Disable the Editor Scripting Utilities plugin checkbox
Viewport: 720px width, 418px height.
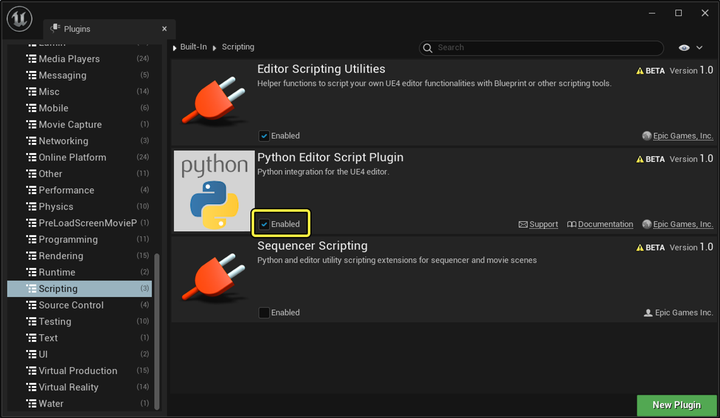pos(264,136)
